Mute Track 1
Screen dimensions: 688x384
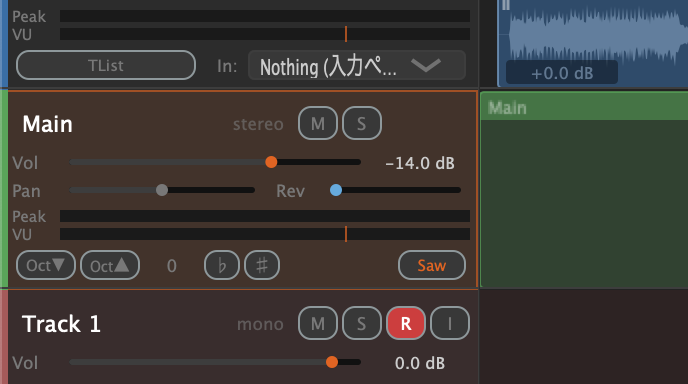pyautogui.click(x=318, y=323)
